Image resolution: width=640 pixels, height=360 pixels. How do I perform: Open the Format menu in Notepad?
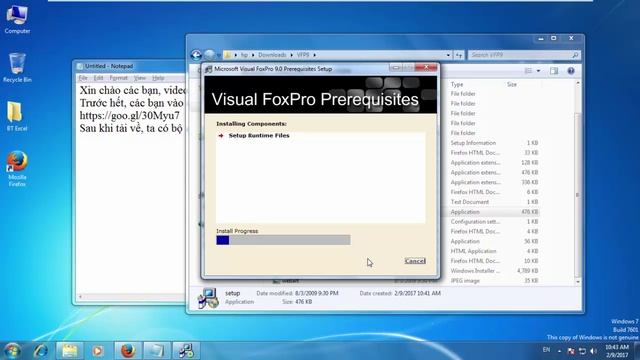118,78
